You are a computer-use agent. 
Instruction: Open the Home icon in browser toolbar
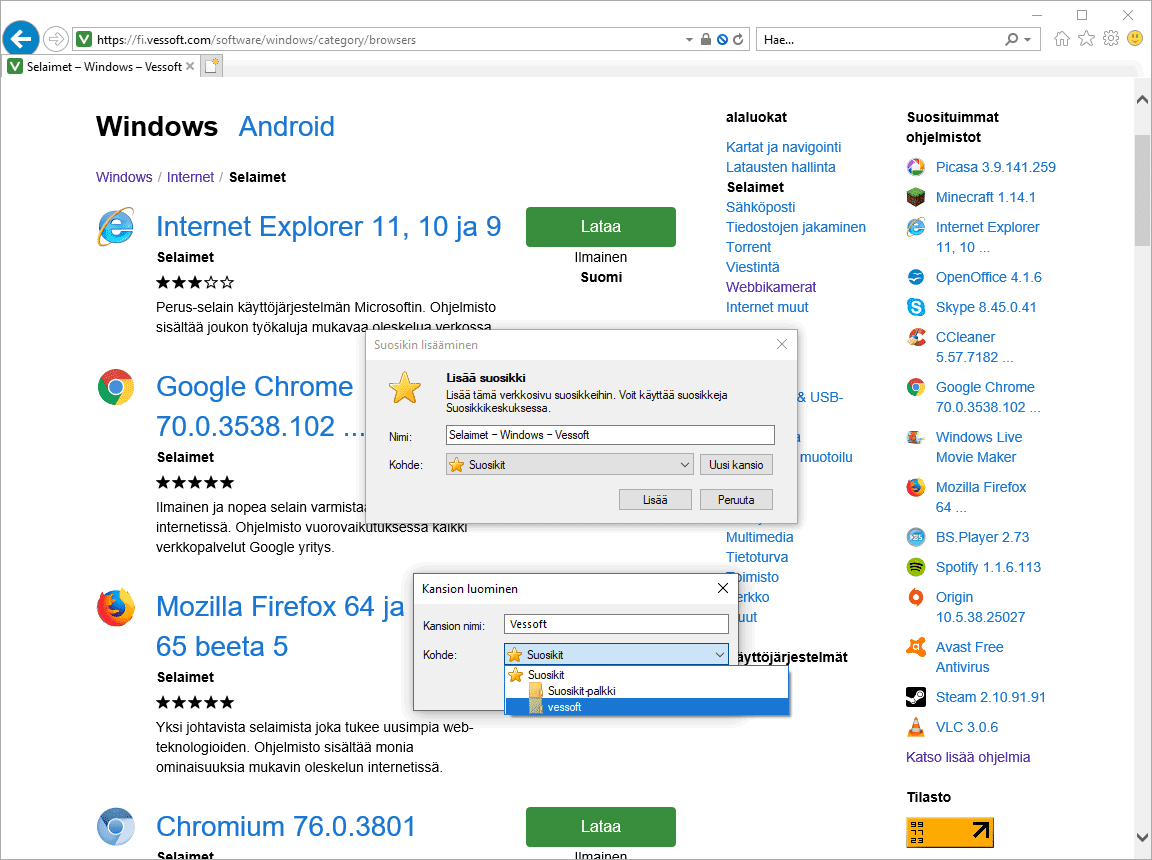click(1062, 39)
